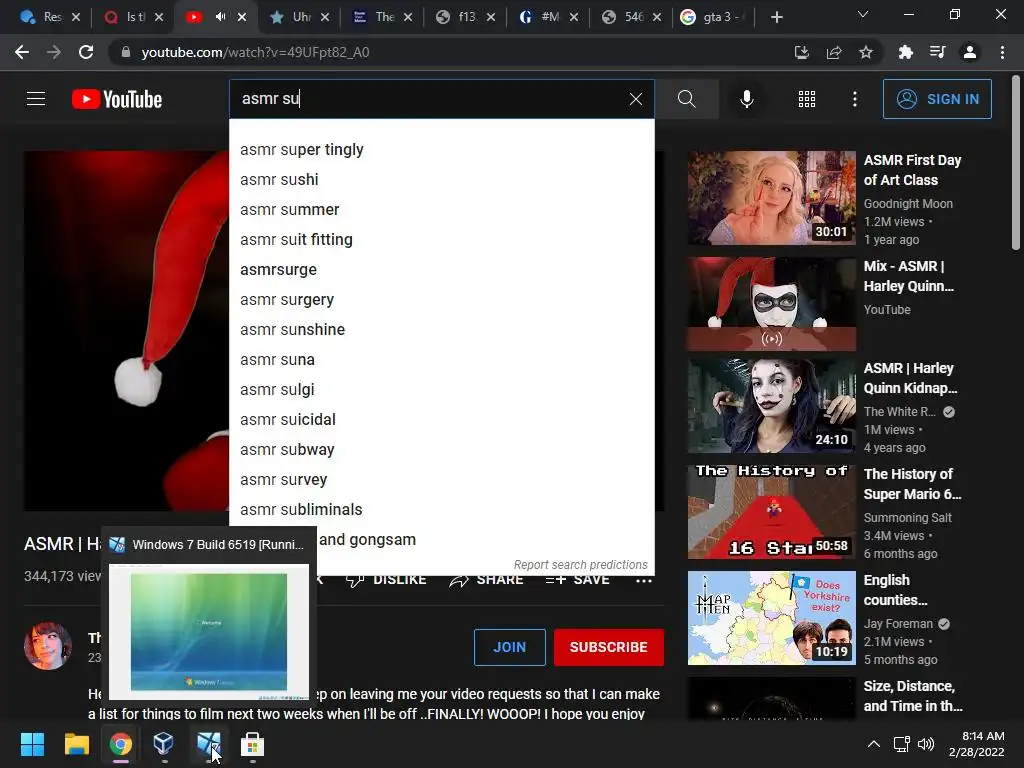1024x768 pixels.
Task: Open the channel avatar picture
Action: pos(48,647)
